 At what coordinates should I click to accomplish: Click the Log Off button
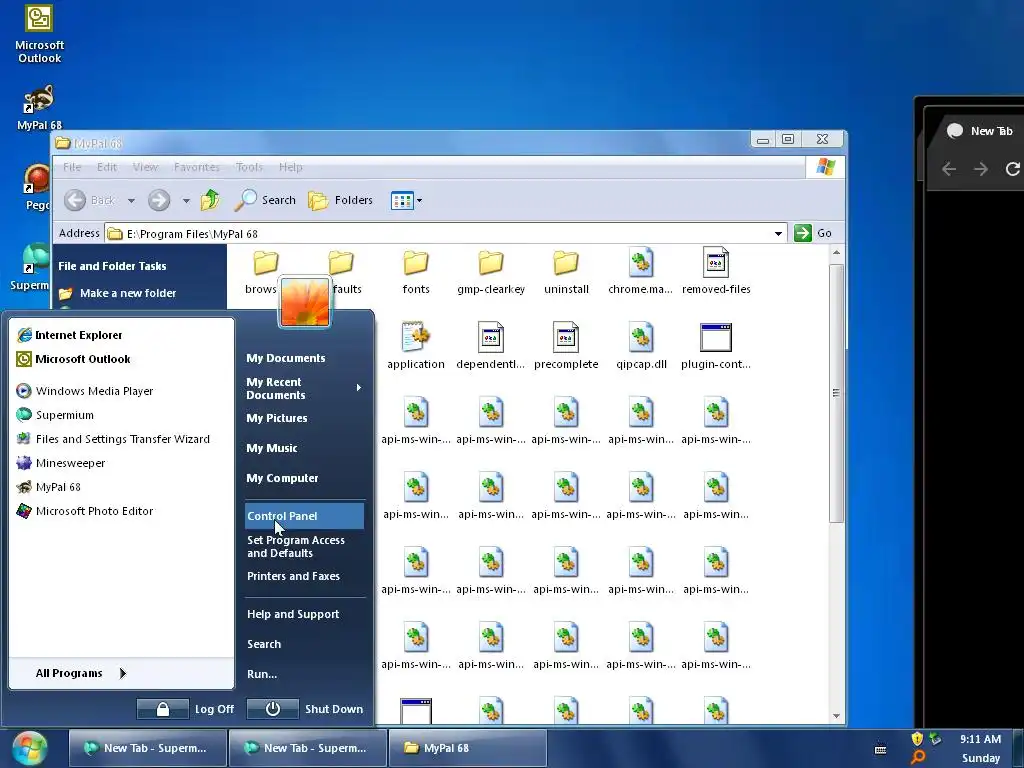click(x=185, y=709)
